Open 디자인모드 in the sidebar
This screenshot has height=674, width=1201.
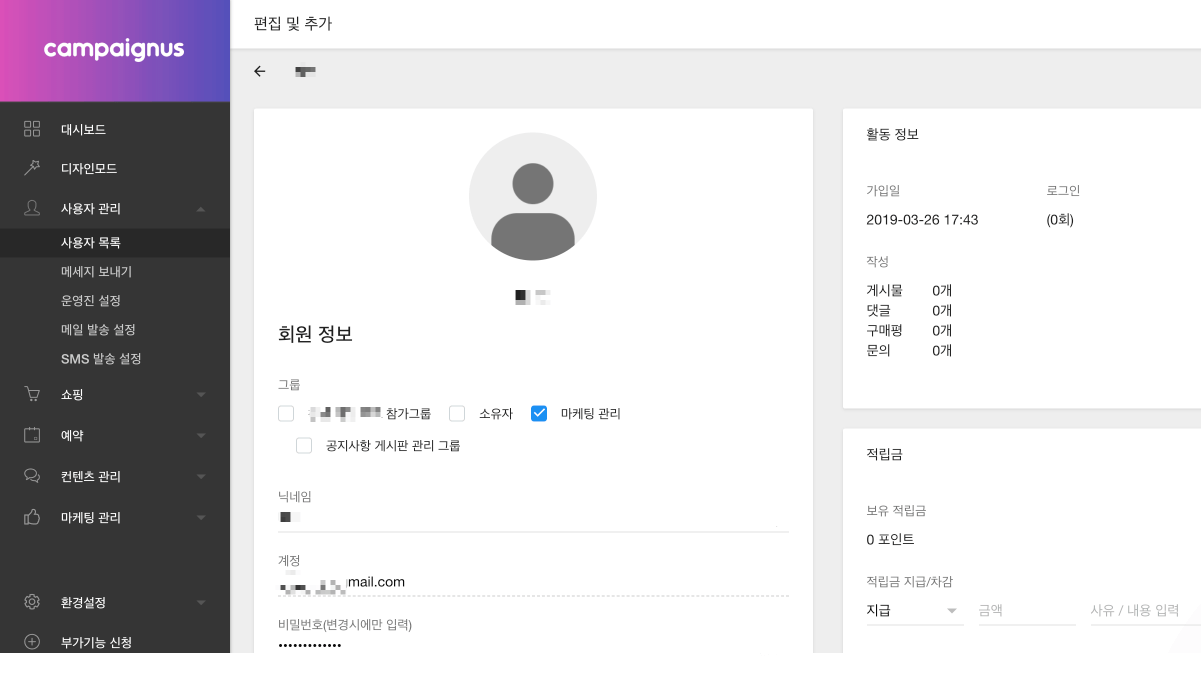tap(89, 169)
